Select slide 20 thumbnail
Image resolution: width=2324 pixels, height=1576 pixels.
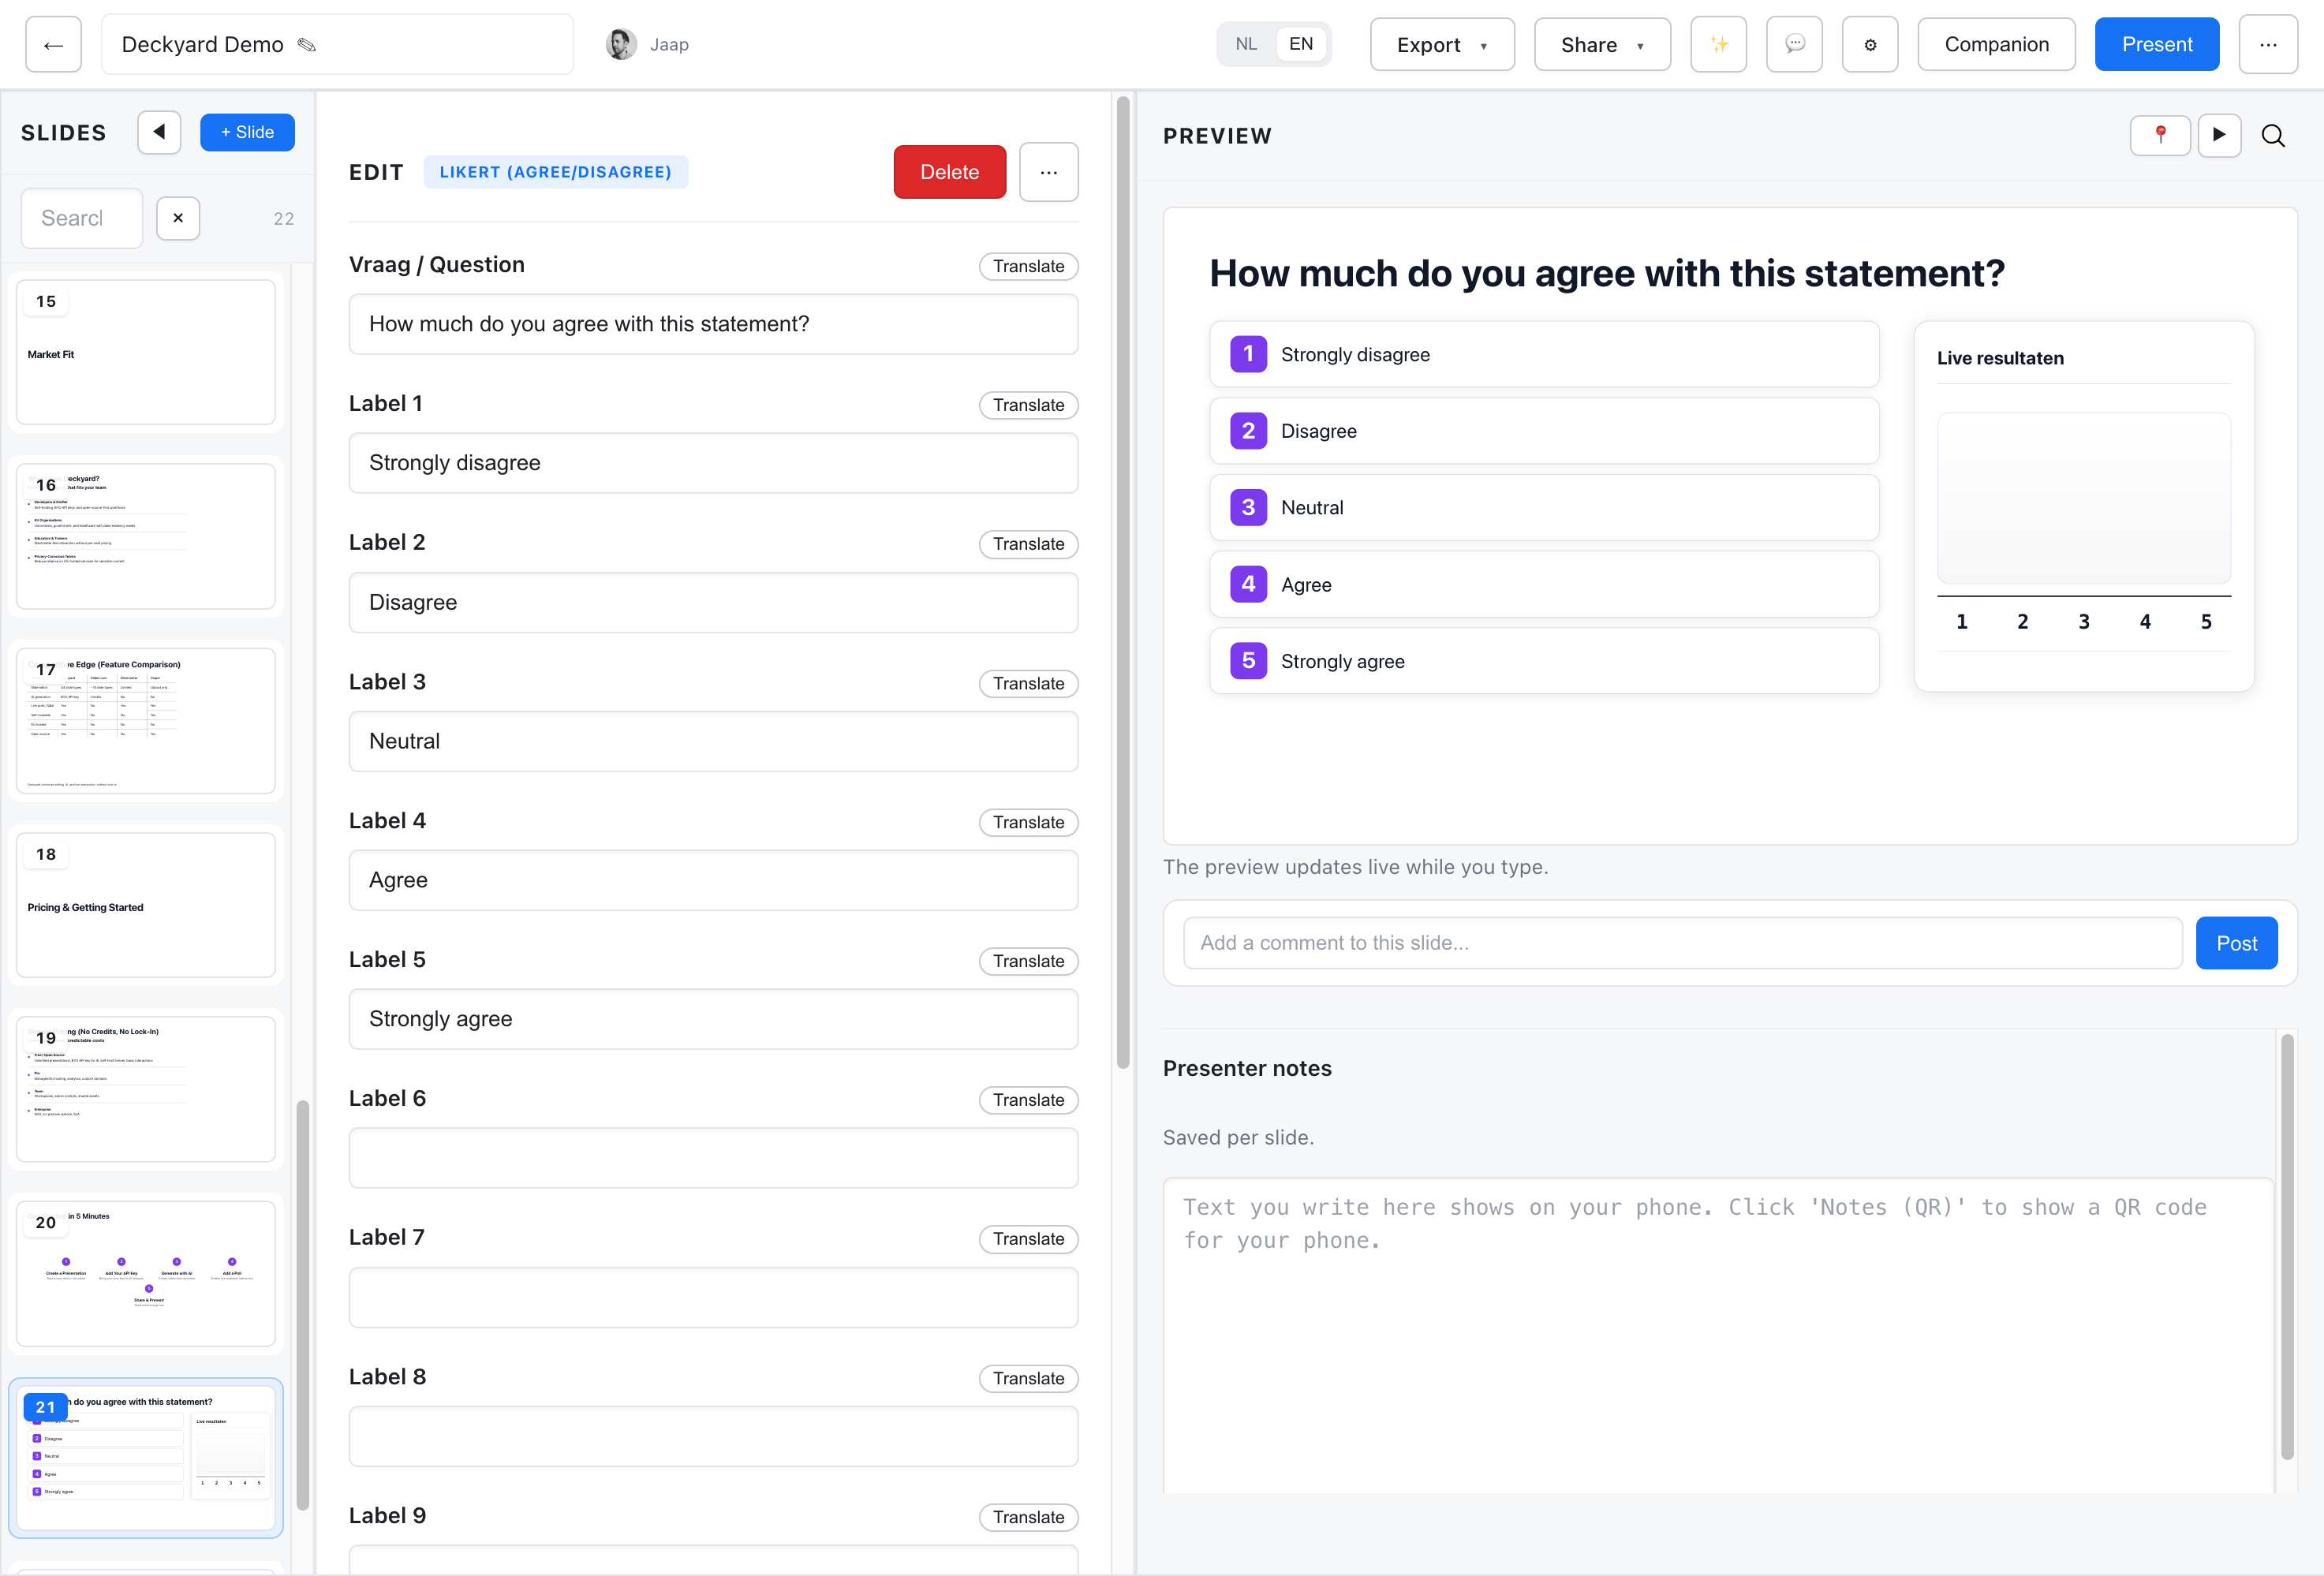pyautogui.click(x=146, y=1274)
